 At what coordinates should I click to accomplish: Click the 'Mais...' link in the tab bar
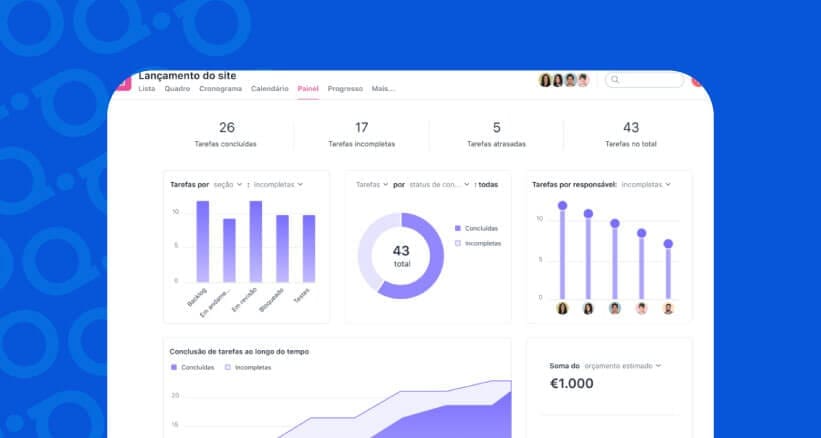point(383,89)
